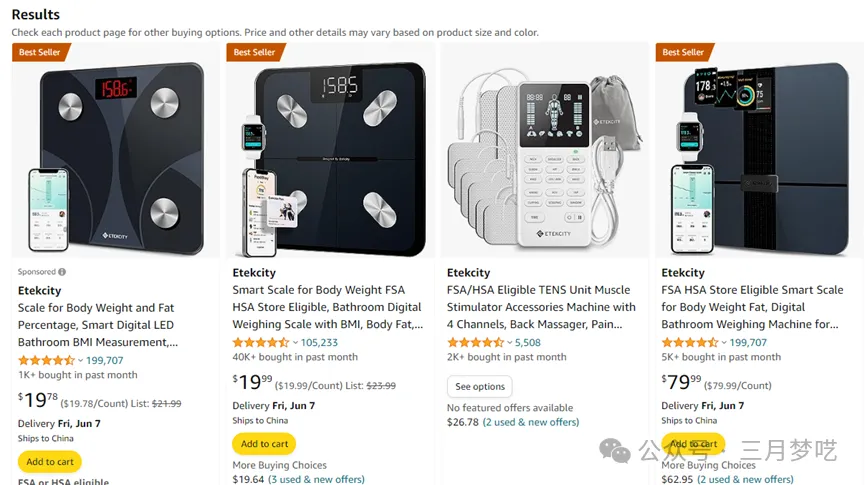Click Best Seller badge on the first product
The height and width of the screenshot is (485, 865).
click(x=40, y=52)
